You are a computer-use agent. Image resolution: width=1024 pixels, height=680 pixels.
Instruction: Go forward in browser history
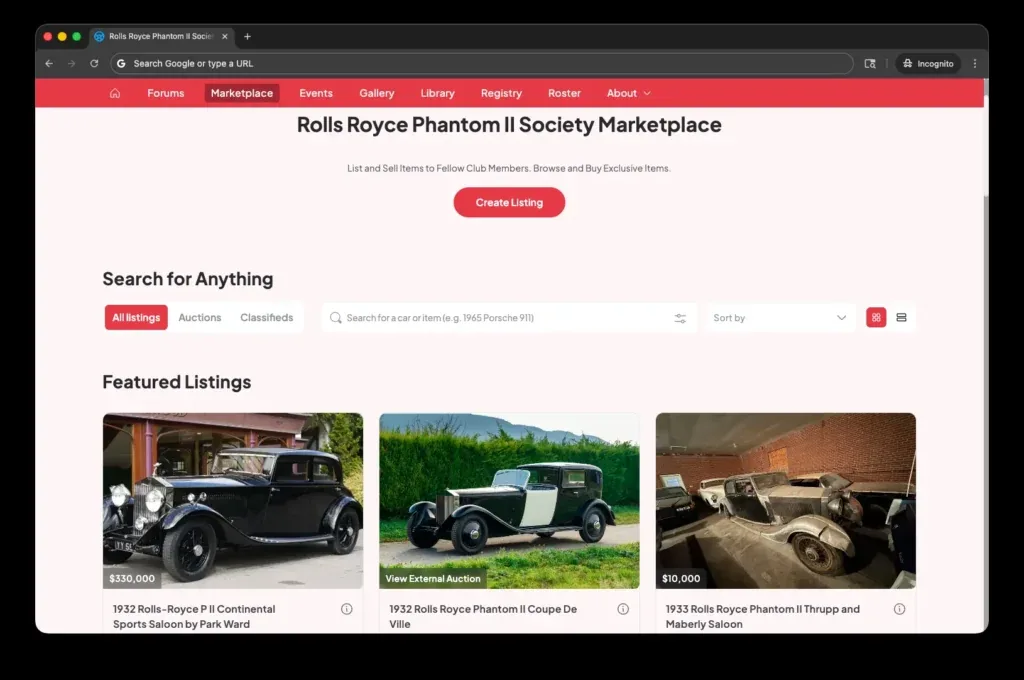point(71,63)
